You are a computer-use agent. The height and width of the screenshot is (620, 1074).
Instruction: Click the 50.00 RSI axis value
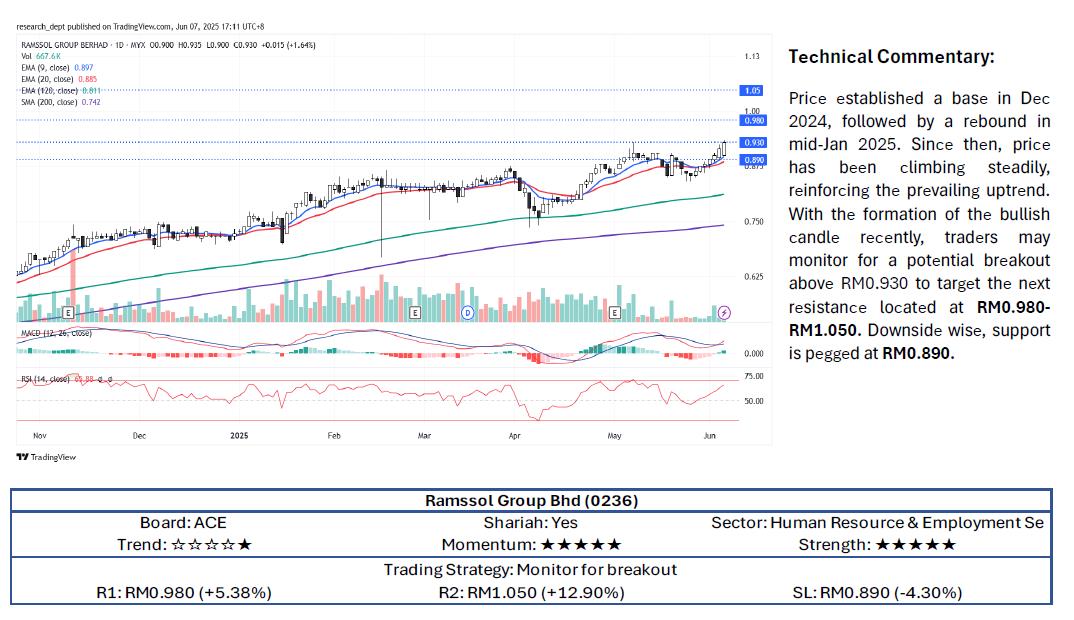(x=753, y=401)
